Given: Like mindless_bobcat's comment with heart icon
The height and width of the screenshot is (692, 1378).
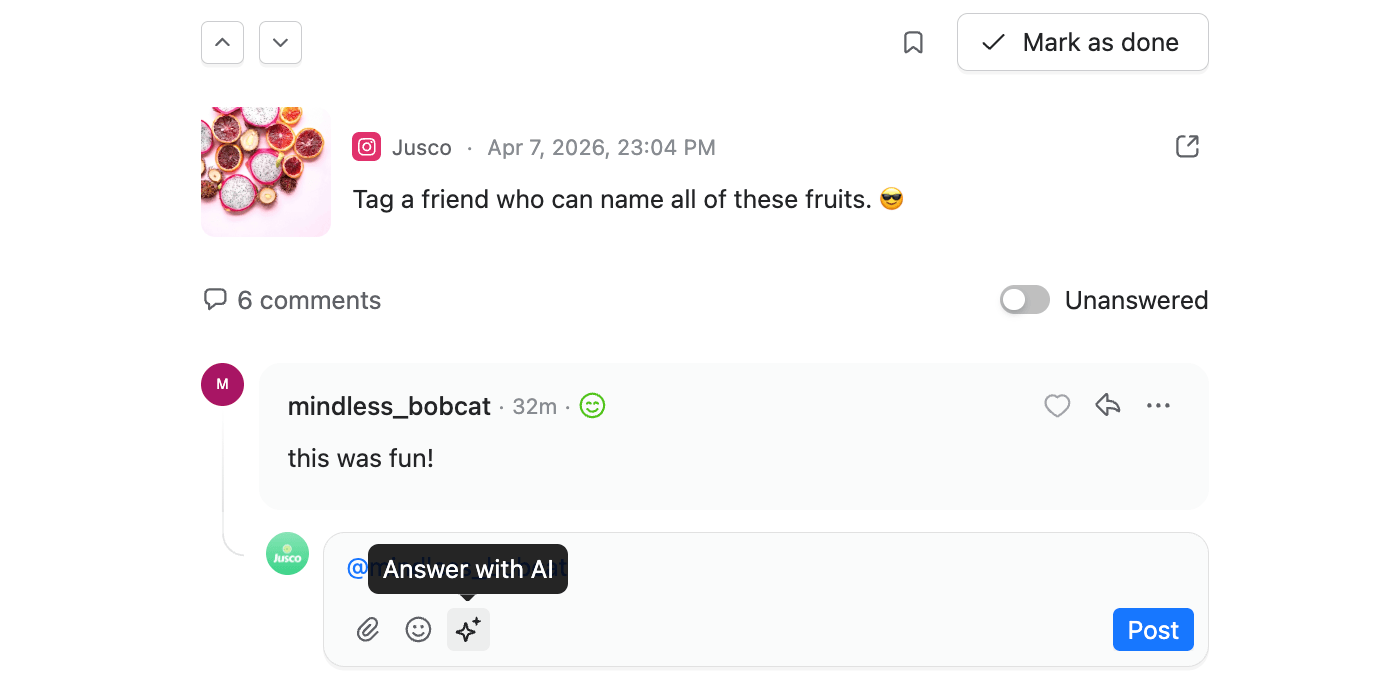Looking at the screenshot, I should tap(1057, 406).
